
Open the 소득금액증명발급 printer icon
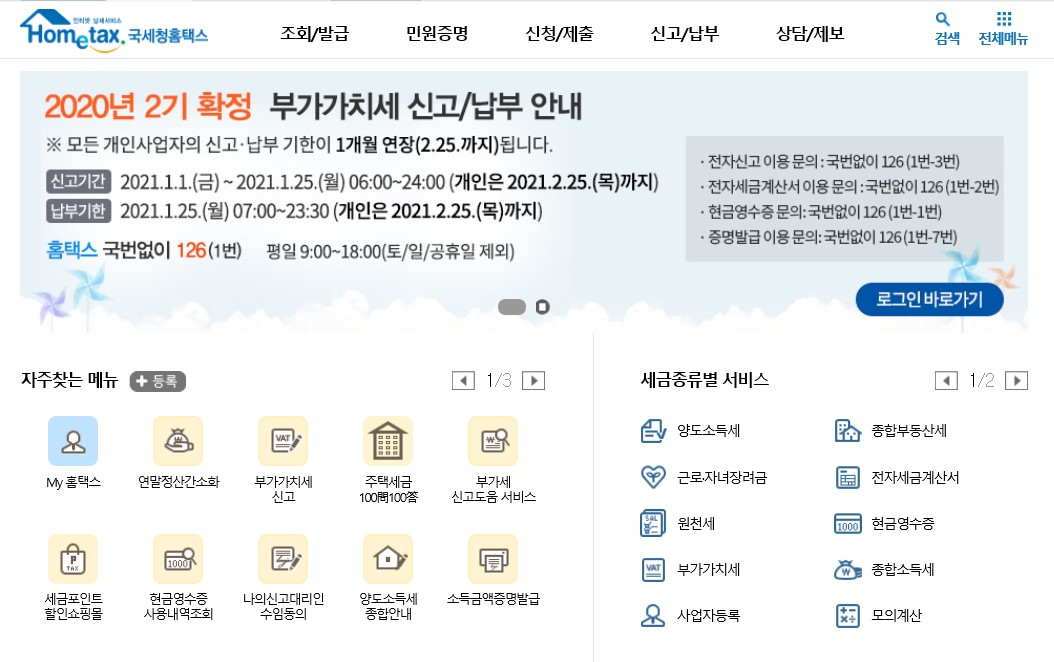click(x=493, y=558)
